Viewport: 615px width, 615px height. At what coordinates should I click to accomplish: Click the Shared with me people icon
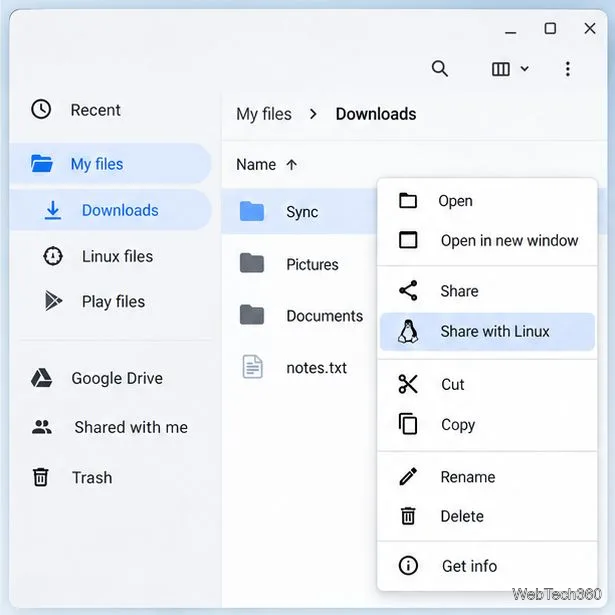point(42,427)
